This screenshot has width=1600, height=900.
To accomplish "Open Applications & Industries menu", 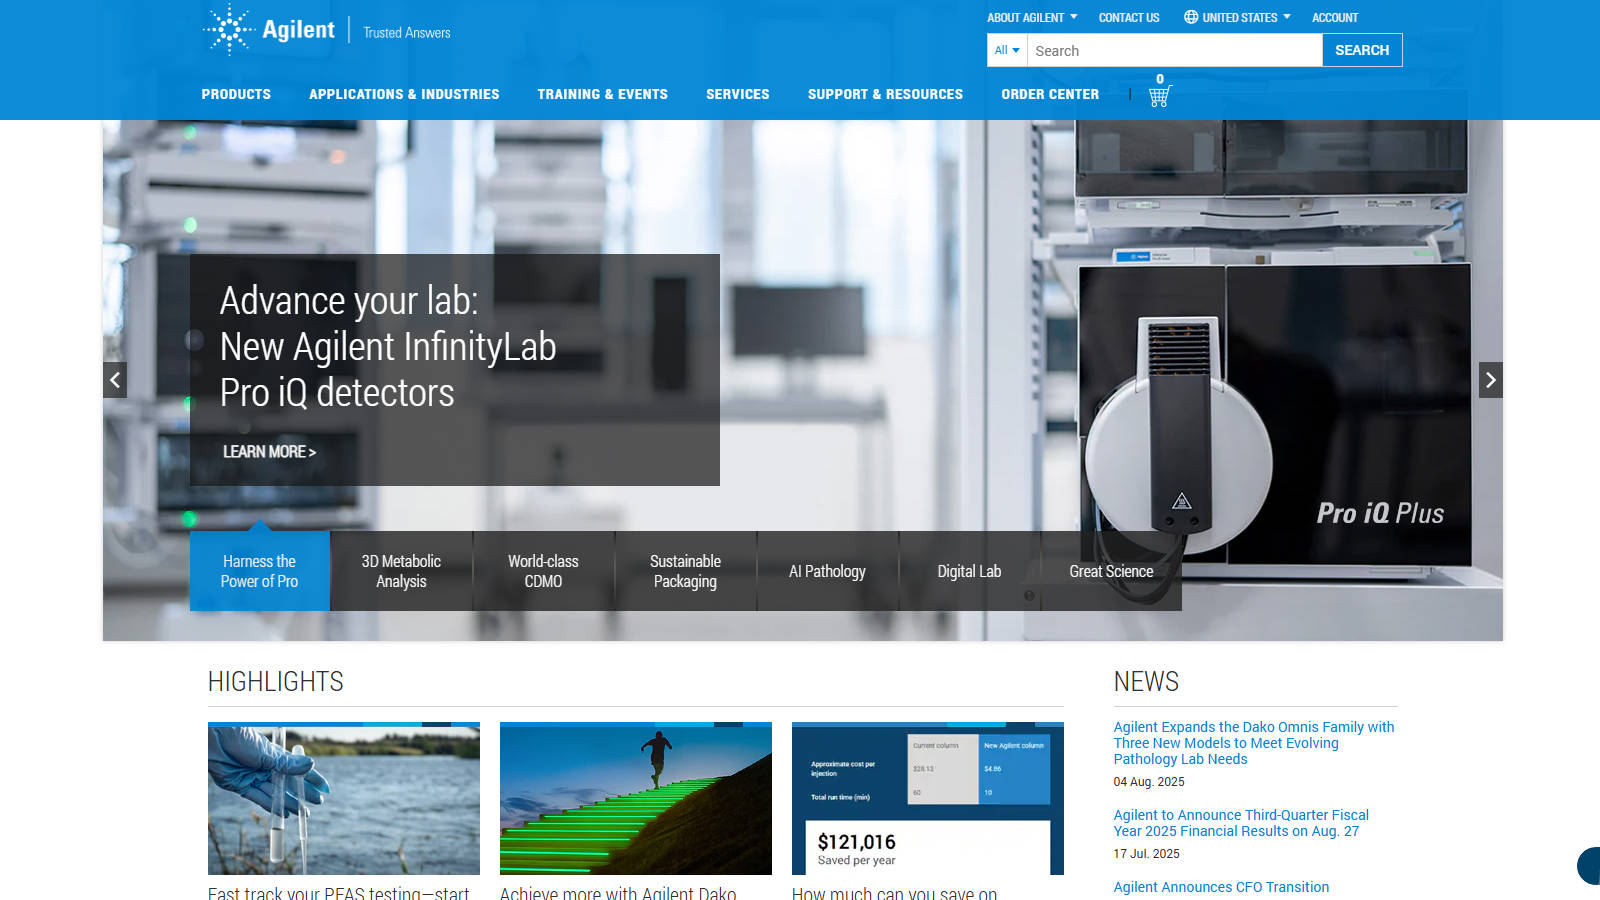I will [x=404, y=94].
